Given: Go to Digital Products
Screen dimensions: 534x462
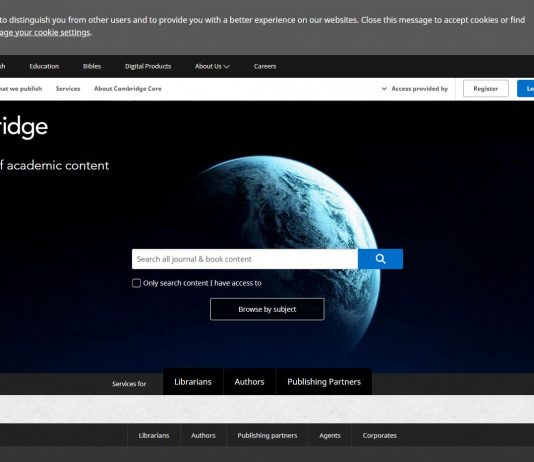Looking at the screenshot, I should pyautogui.click(x=148, y=66).
